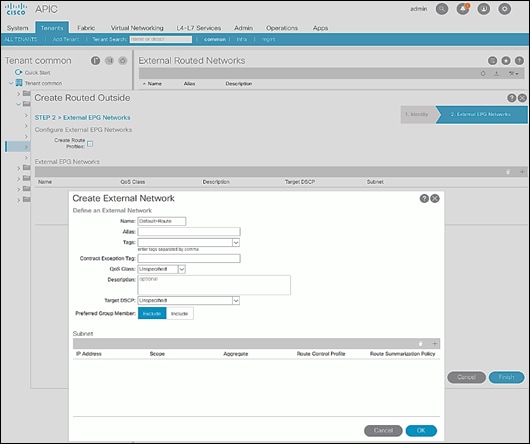Download the External Routed Networks table

tap(497, 73)
